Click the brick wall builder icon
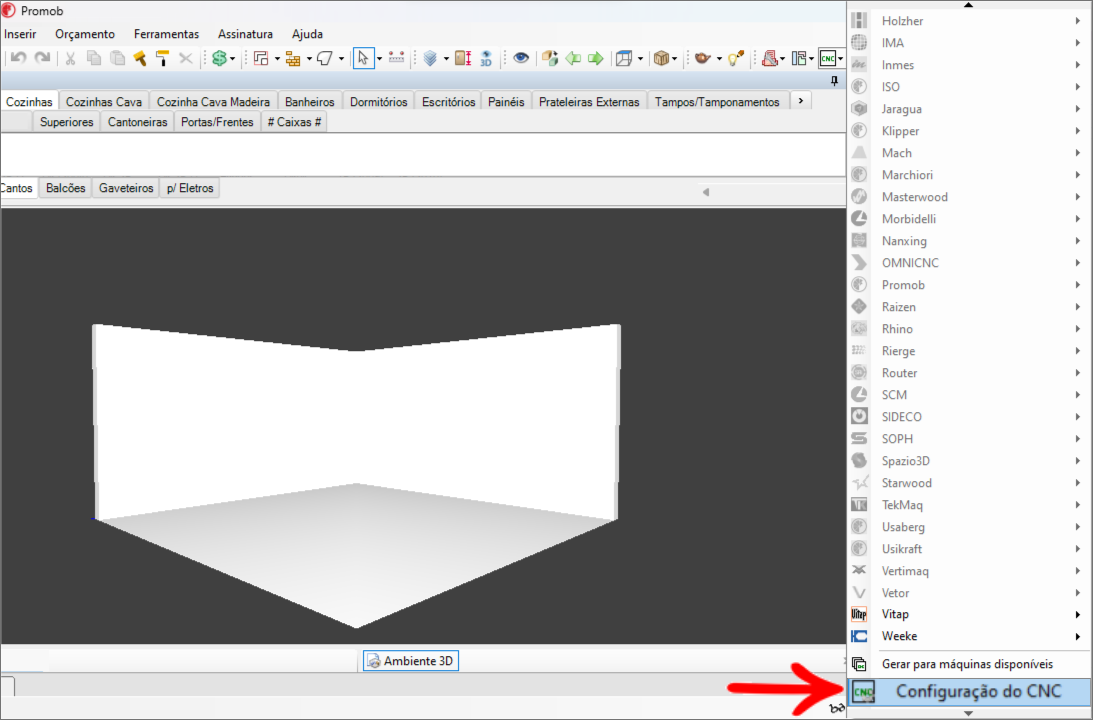This screenshot has height=720, width=1093. click(x=293, y=59)
